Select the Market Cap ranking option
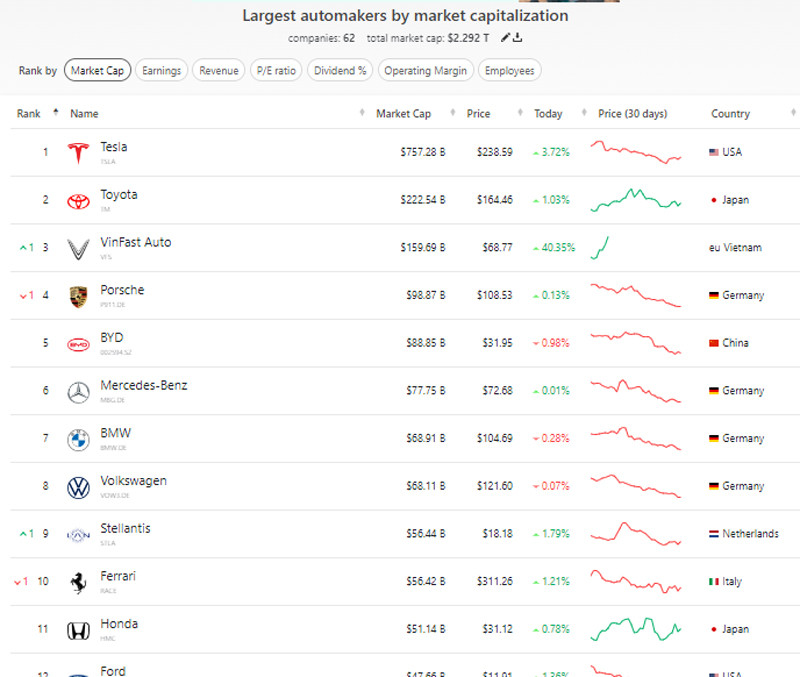 [x=97, y=71]
